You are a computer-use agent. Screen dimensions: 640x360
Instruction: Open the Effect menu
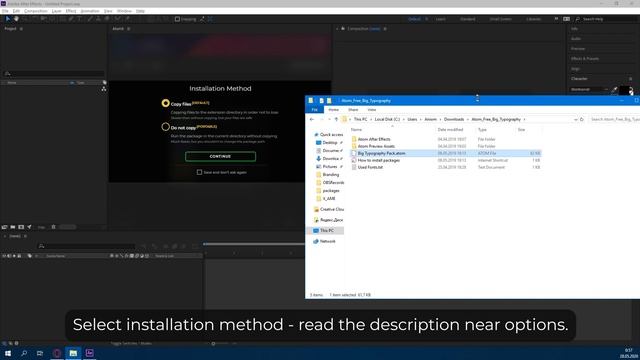pos(71,11)
